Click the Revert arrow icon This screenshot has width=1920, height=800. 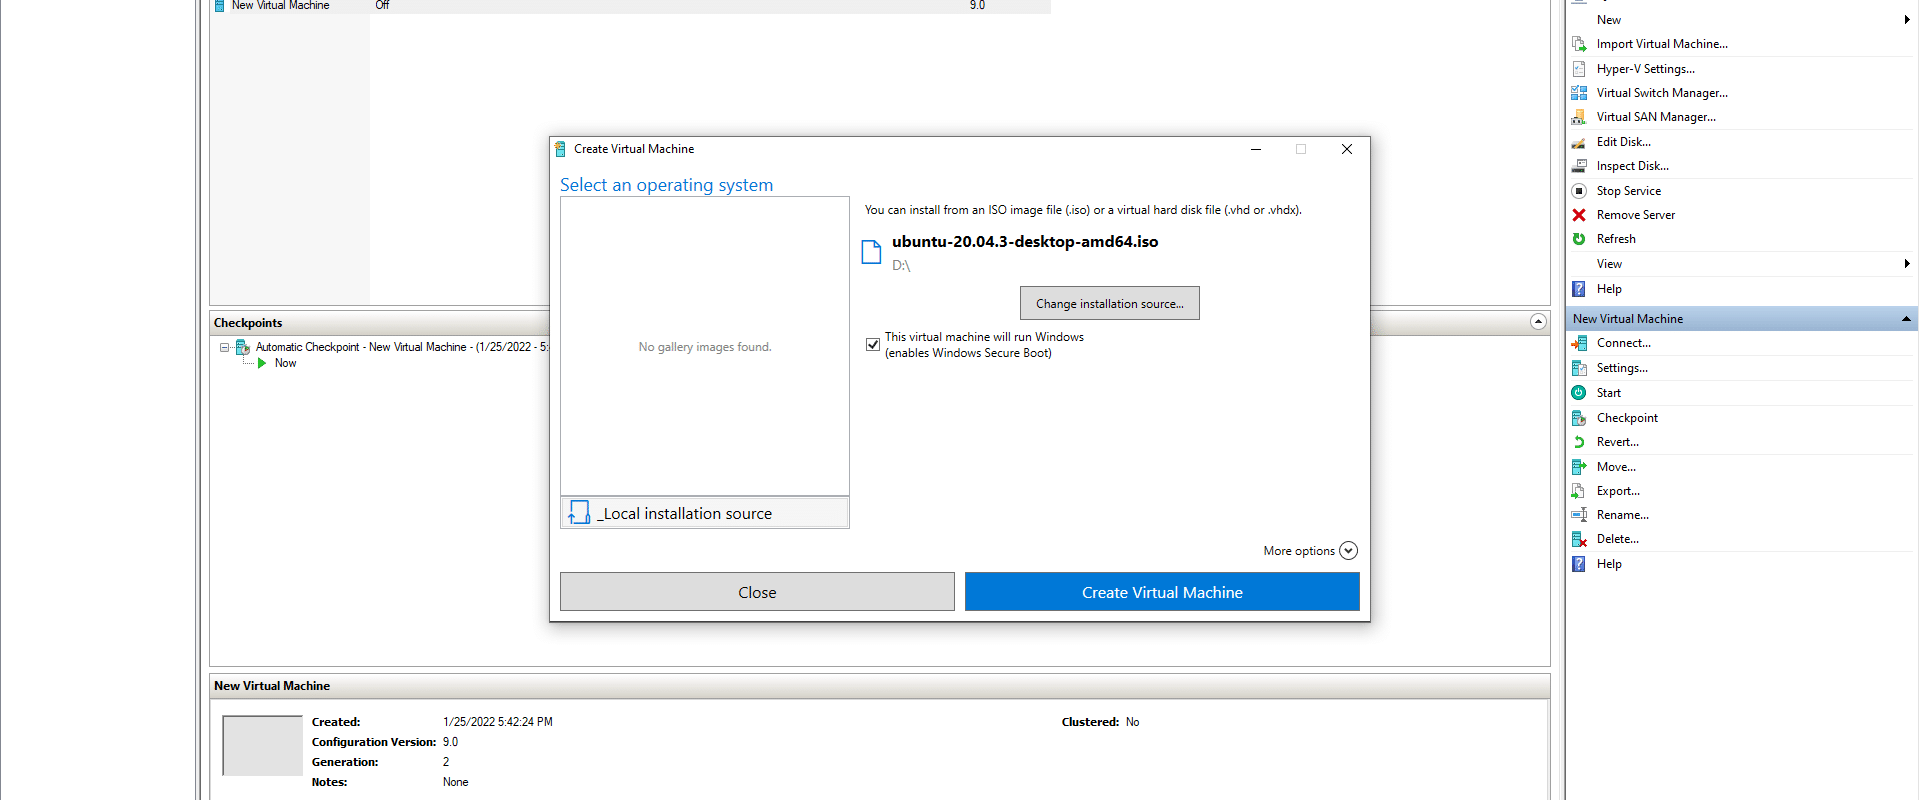[x=1579, y=442]
